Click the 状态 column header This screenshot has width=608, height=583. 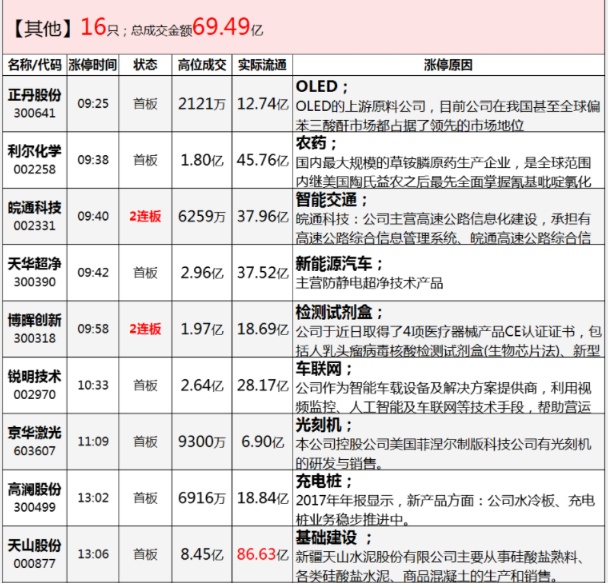(145, 65)
